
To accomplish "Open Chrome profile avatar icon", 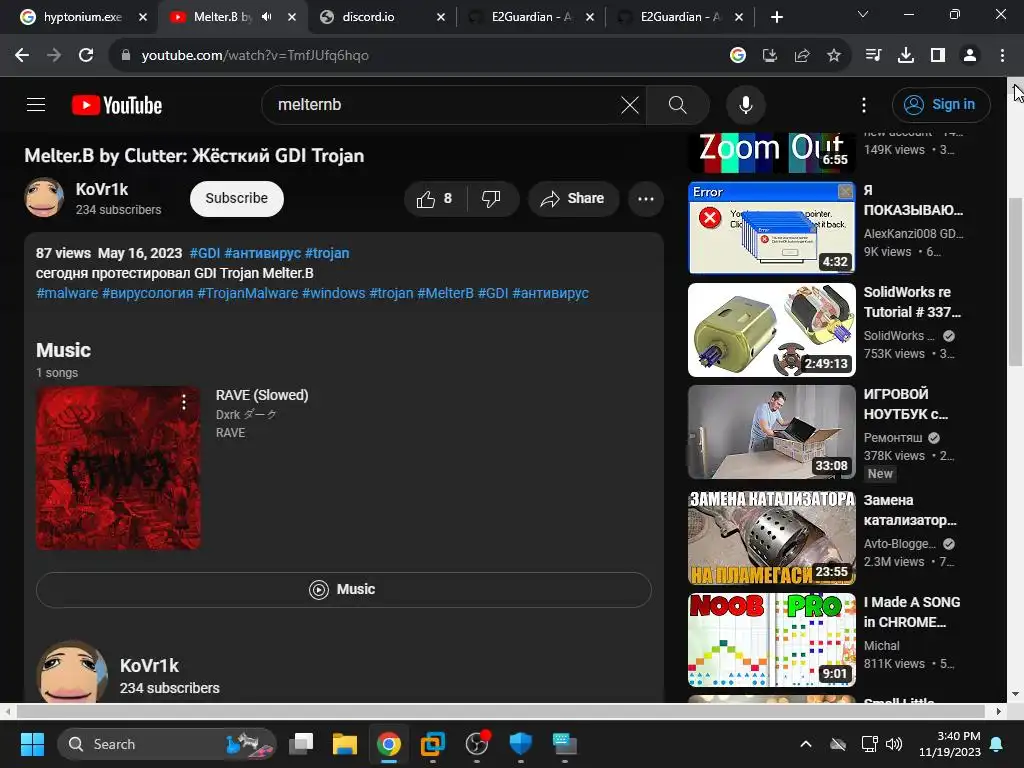I will [970, 56].
